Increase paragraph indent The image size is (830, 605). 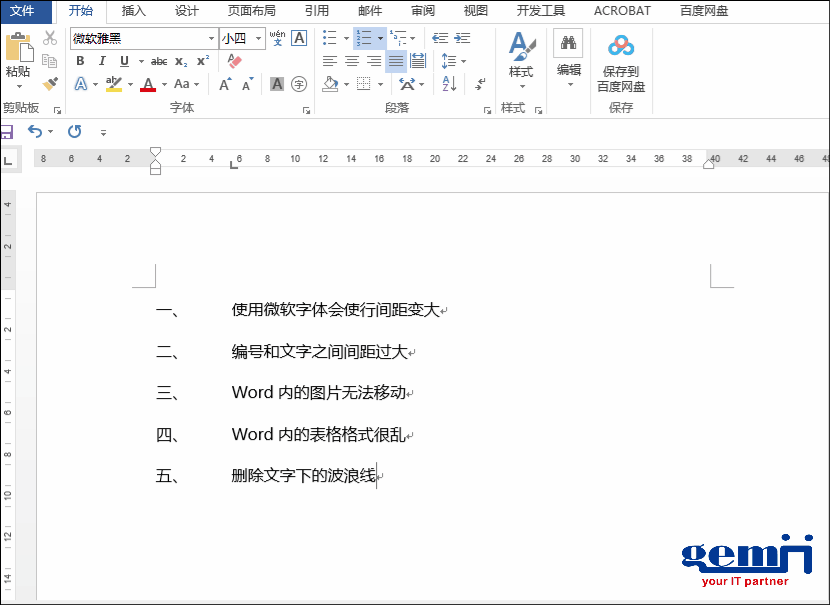[461, 38]
